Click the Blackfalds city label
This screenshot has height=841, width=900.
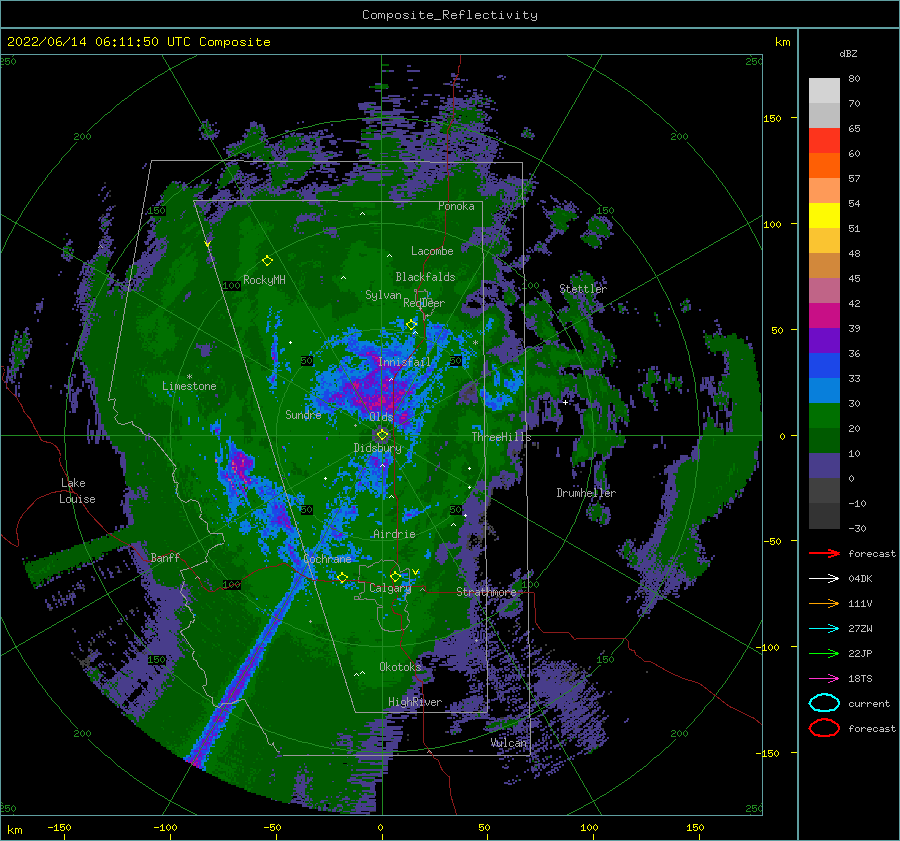pos(425,277)
